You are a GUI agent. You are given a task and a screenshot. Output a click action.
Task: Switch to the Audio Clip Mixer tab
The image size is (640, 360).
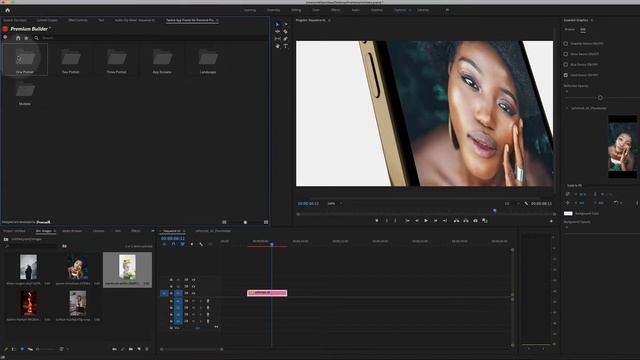(x=134, y=20)
